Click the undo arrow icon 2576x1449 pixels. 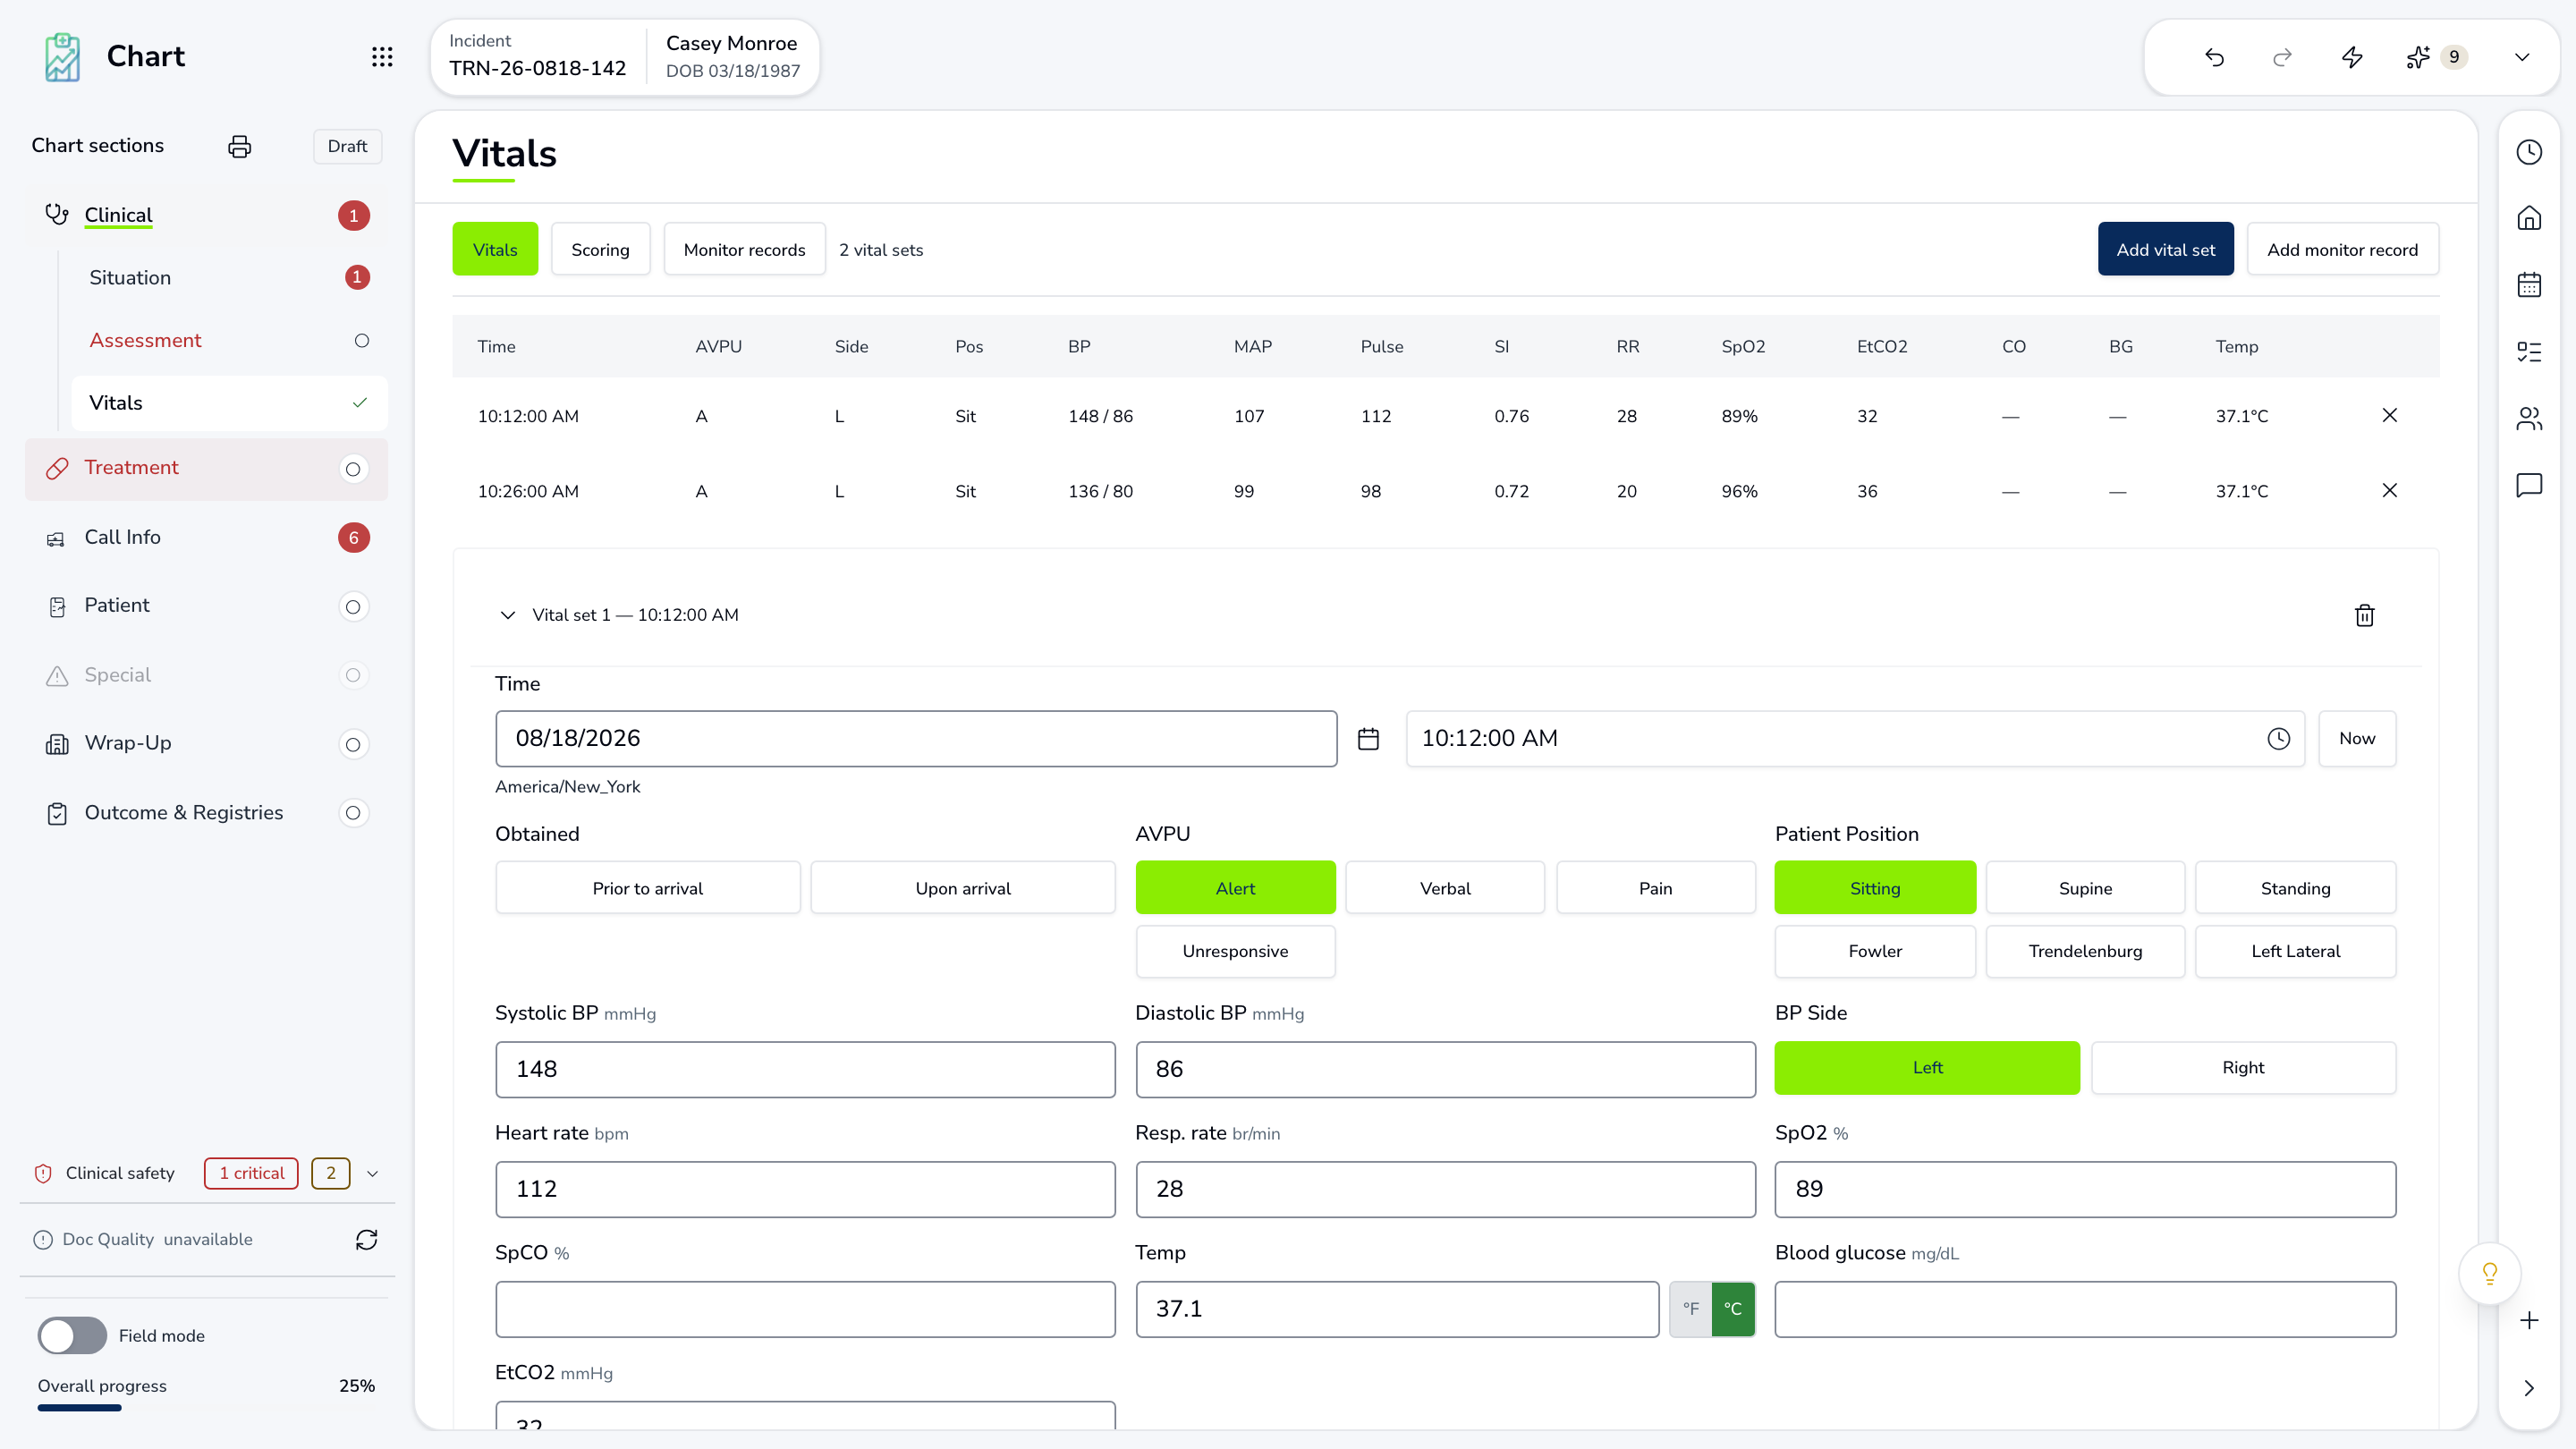pyautogui.click(x=2214, y=57)
